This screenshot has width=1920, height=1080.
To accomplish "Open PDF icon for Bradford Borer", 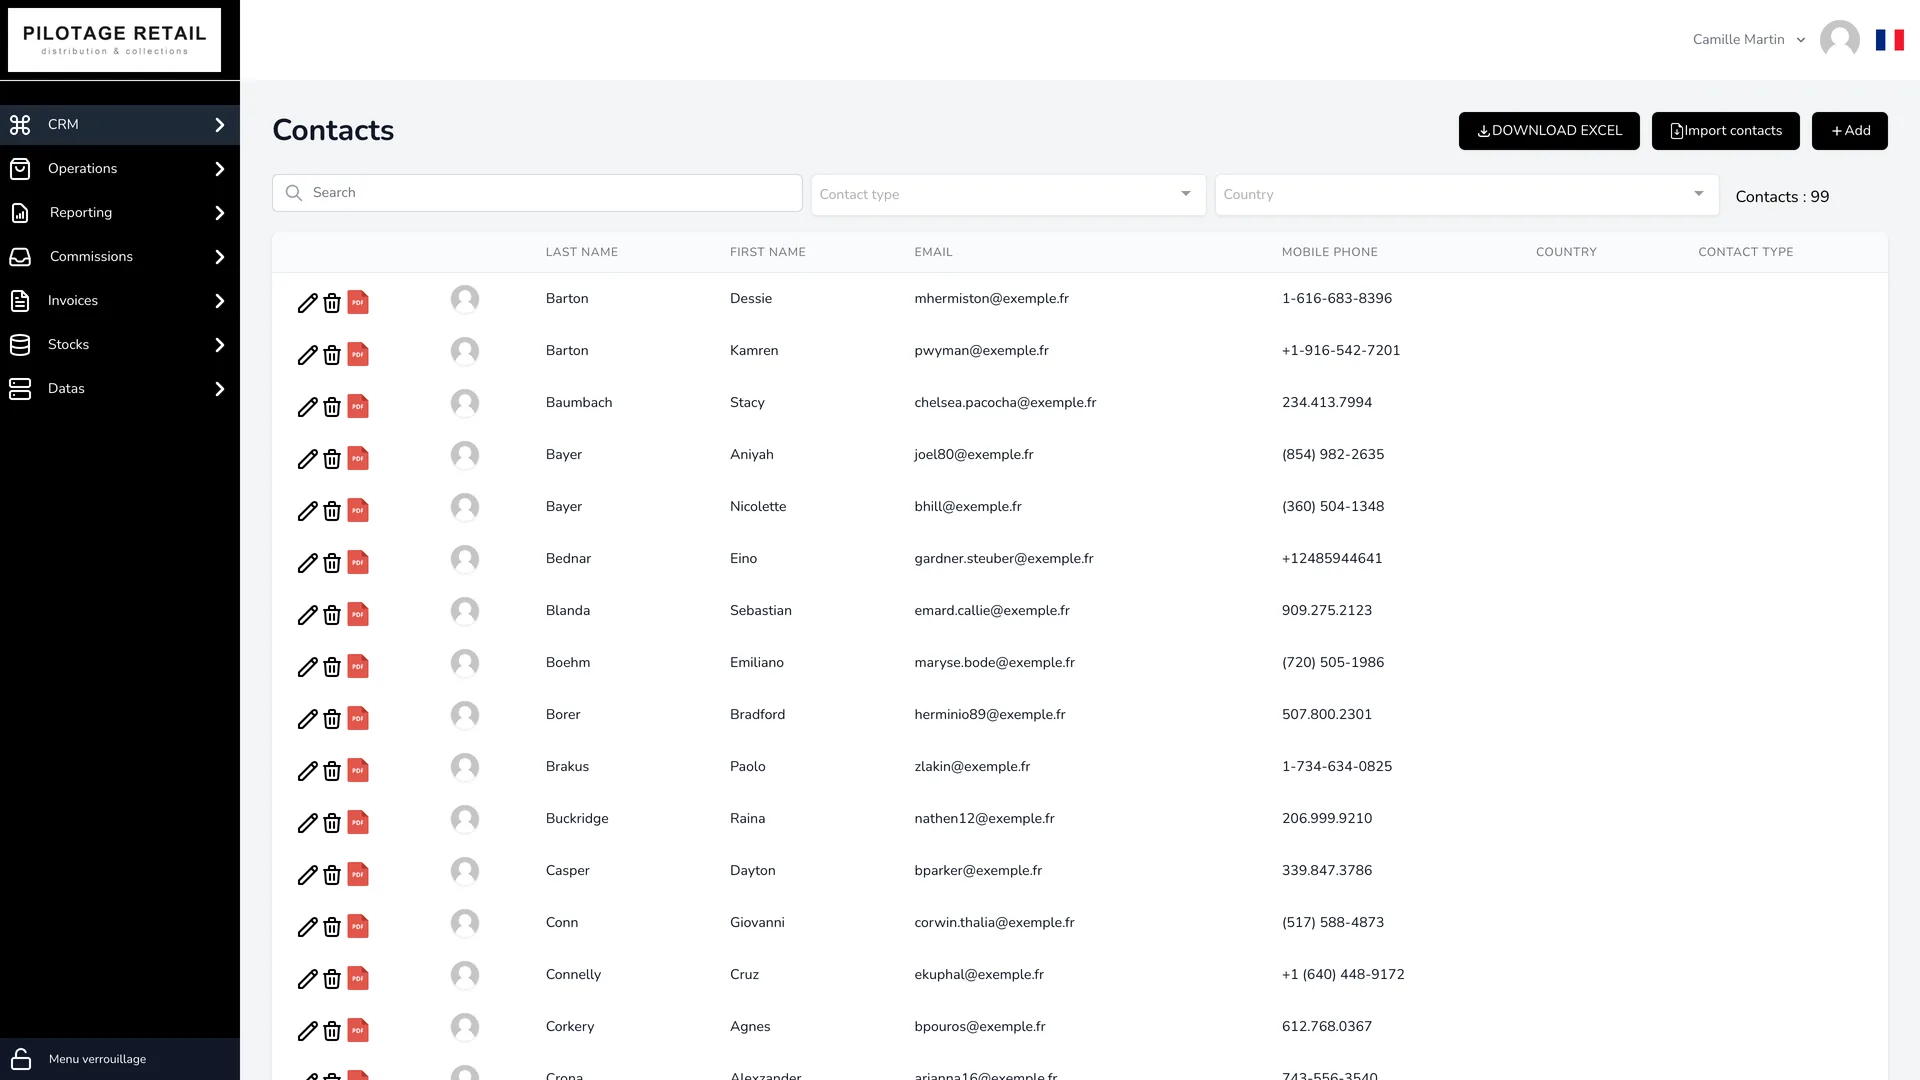I will [358, 718].
